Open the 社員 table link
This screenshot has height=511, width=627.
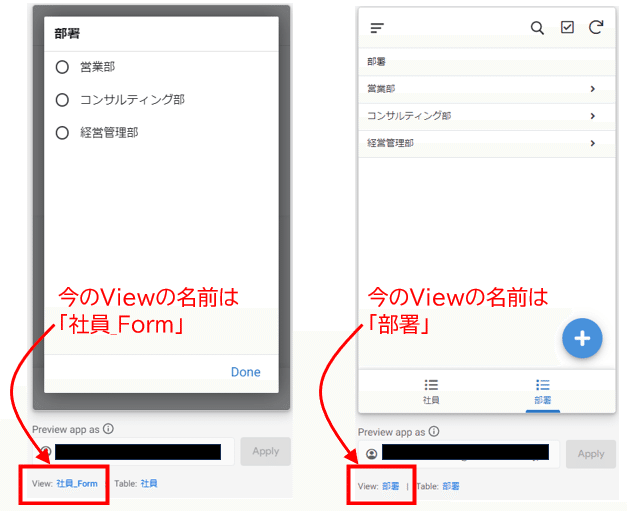pos(149,484)
